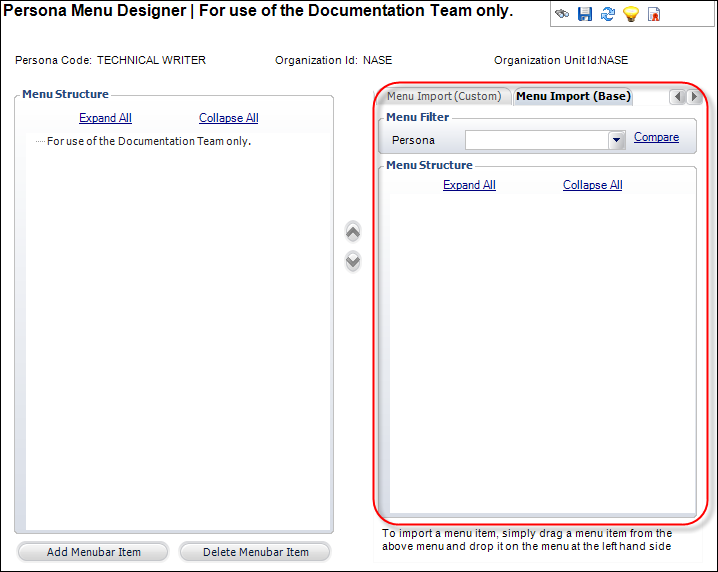Screen dimensions: 718x572
Task: Click the import instructions text about dragging a menu item
Action: (527, 539)
